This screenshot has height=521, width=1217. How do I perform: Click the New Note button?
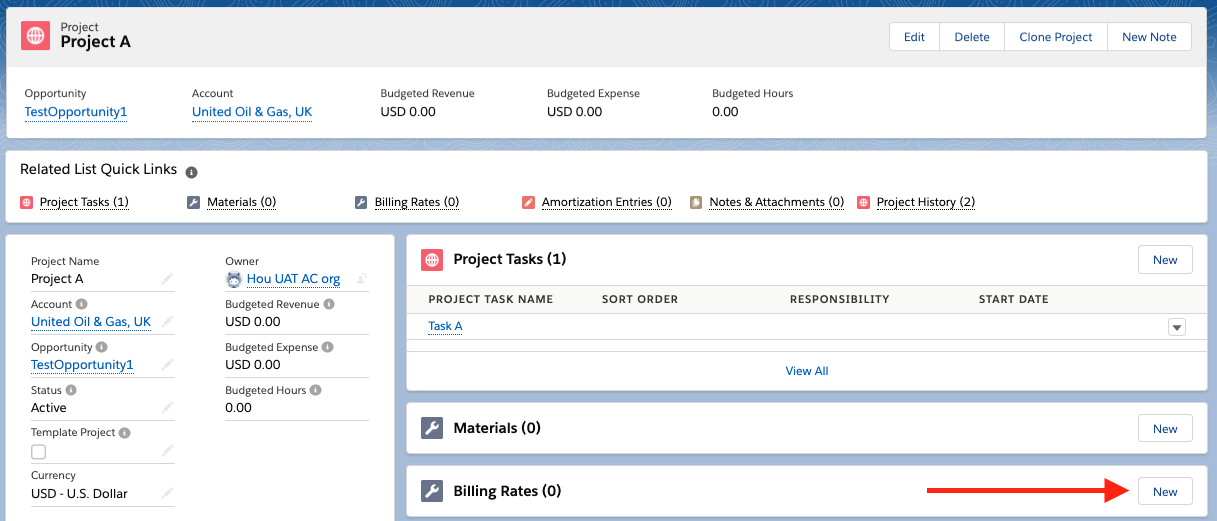(1149, 36)
